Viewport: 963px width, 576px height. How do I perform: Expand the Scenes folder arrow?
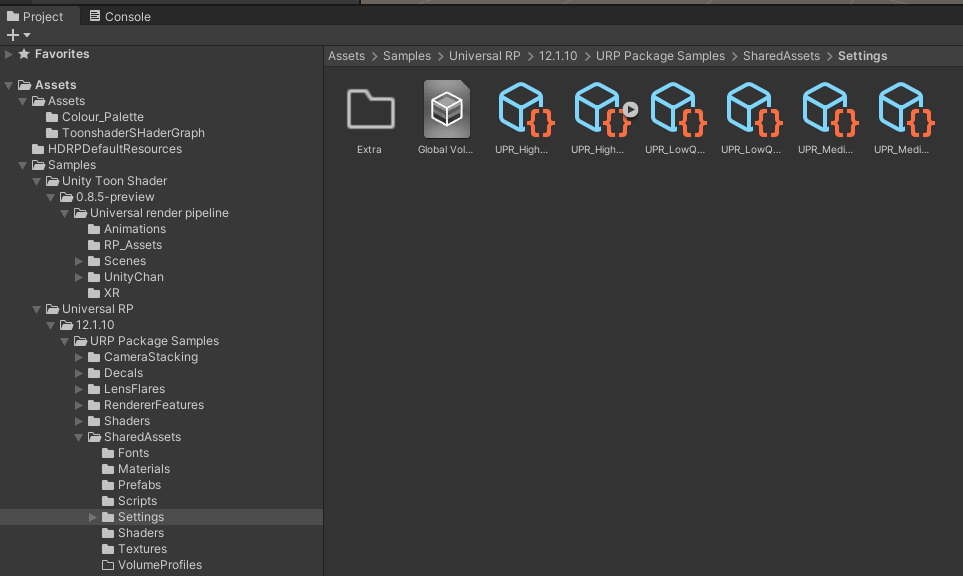(x=79, y=261)
